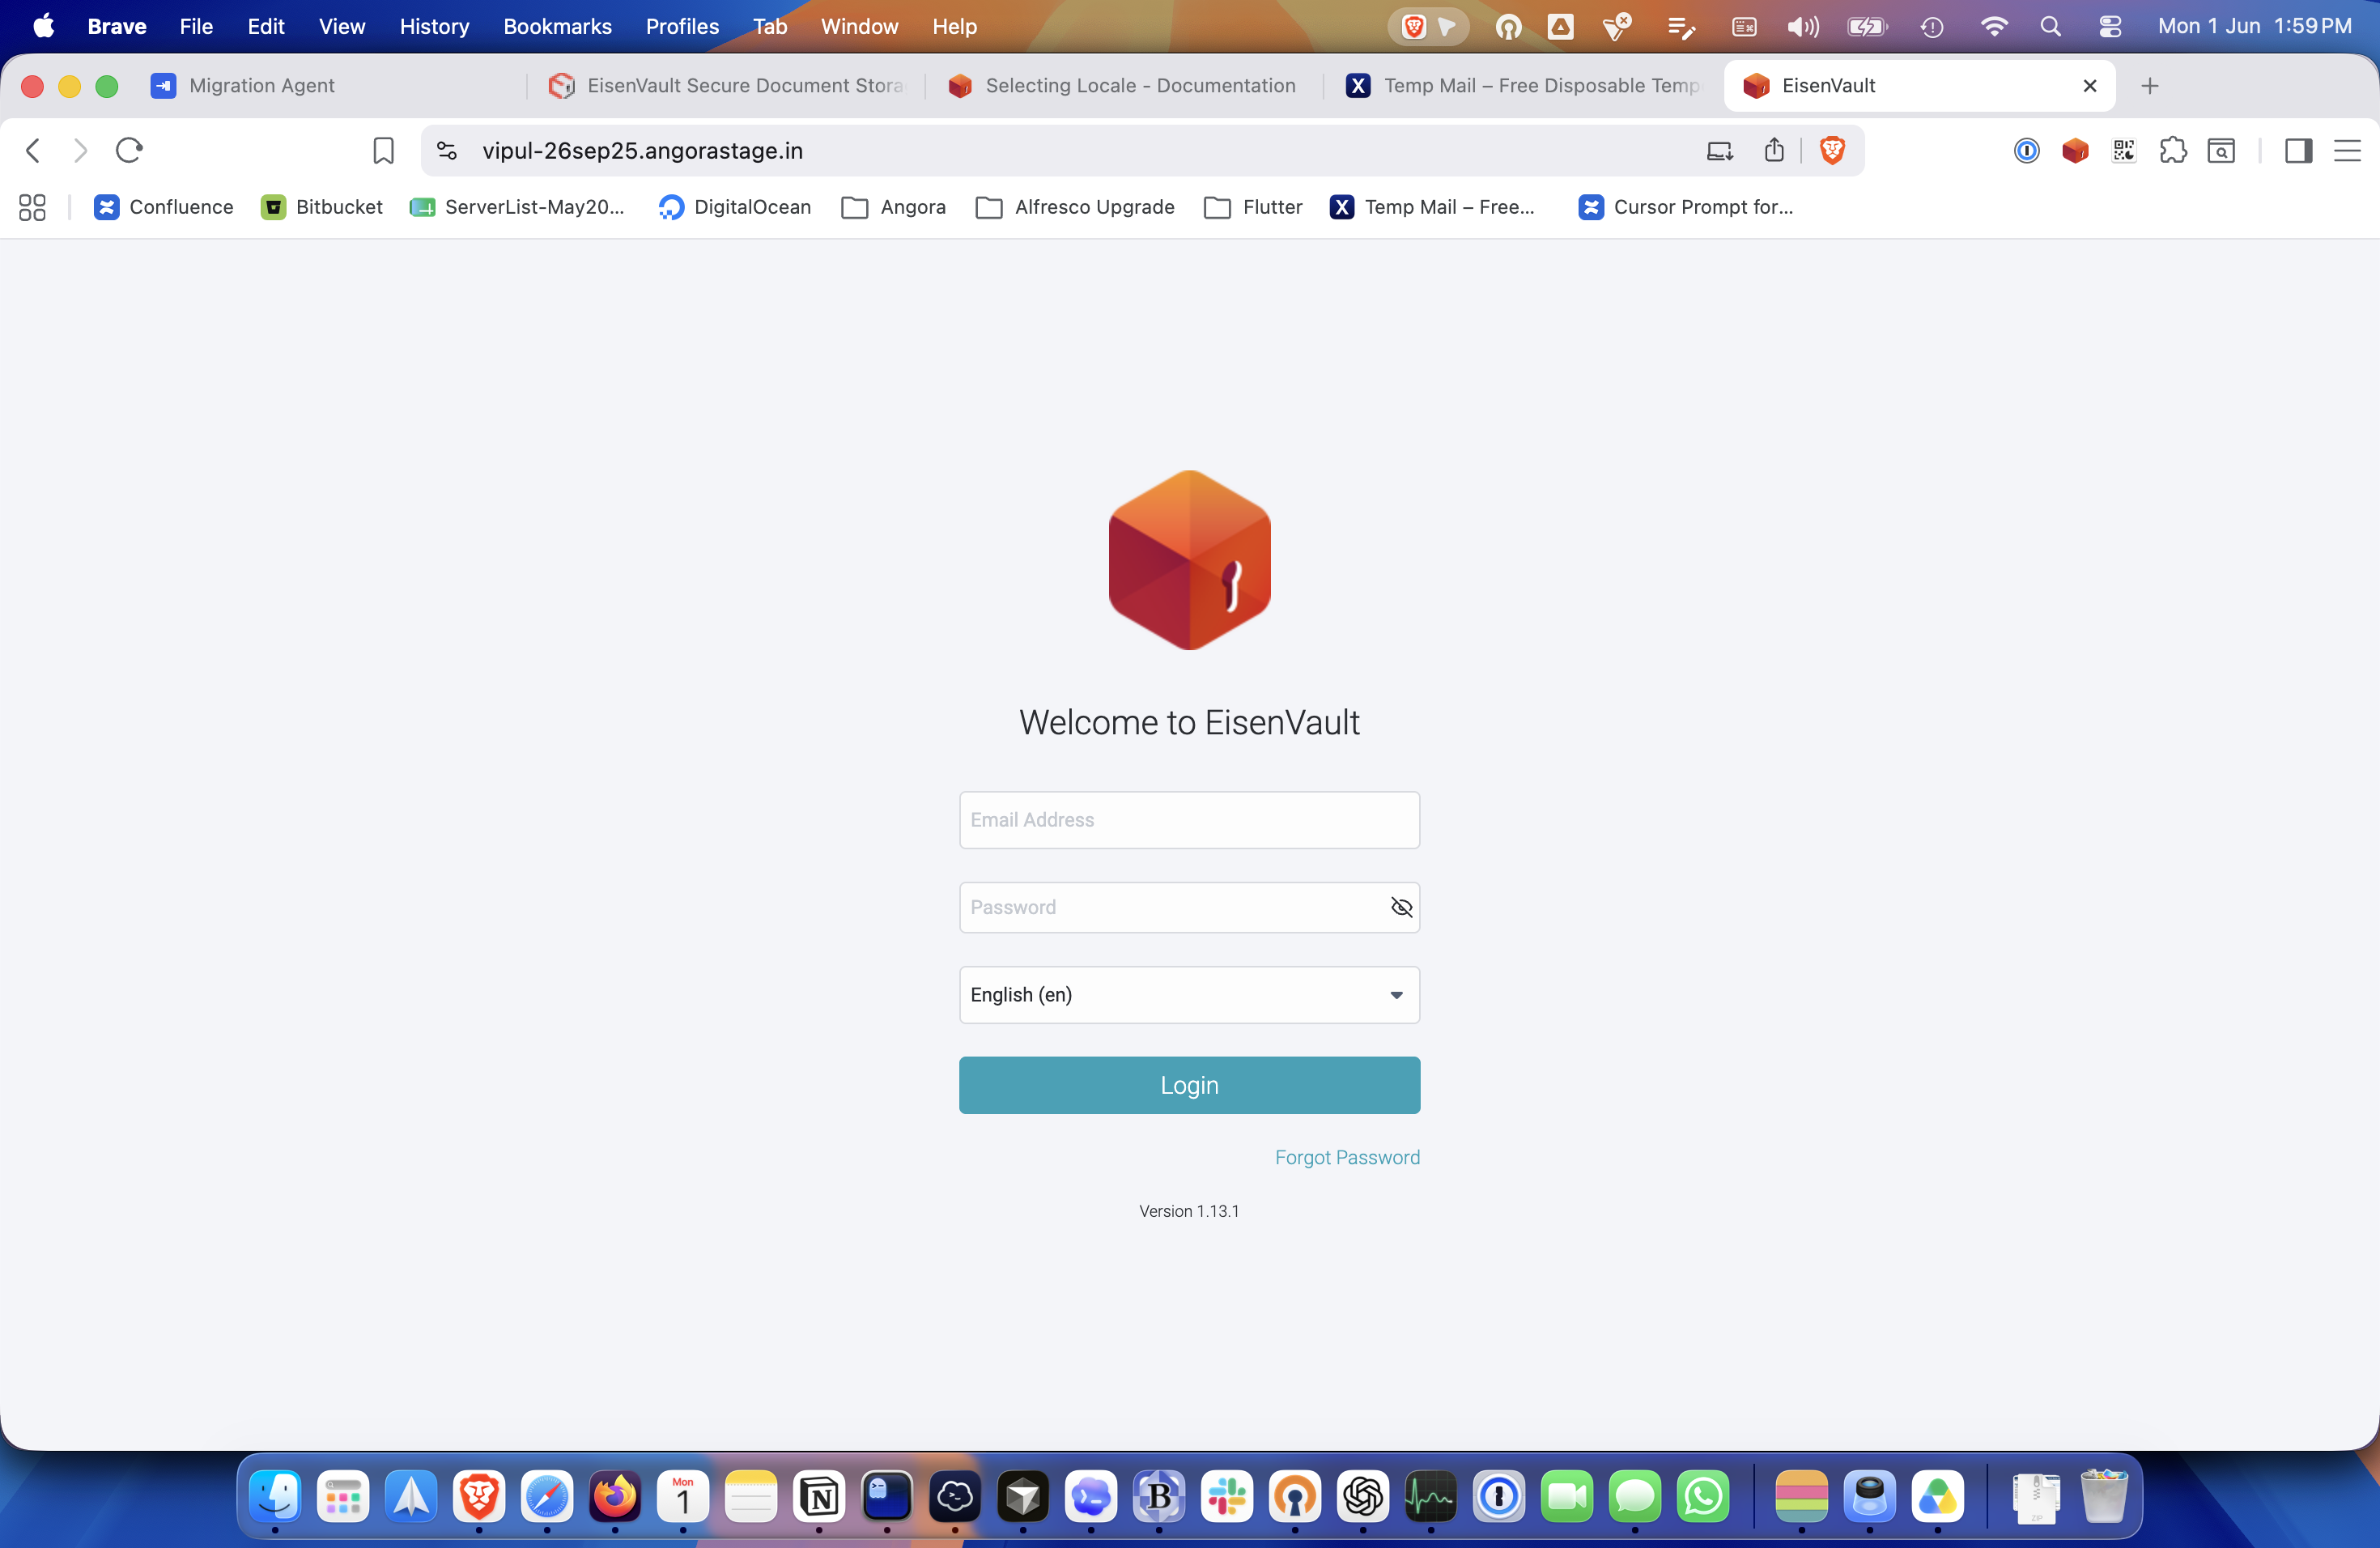Switch to Selecting Locale - Documentation tab
This screenshot has width=2380, height=1548.
1122,86
